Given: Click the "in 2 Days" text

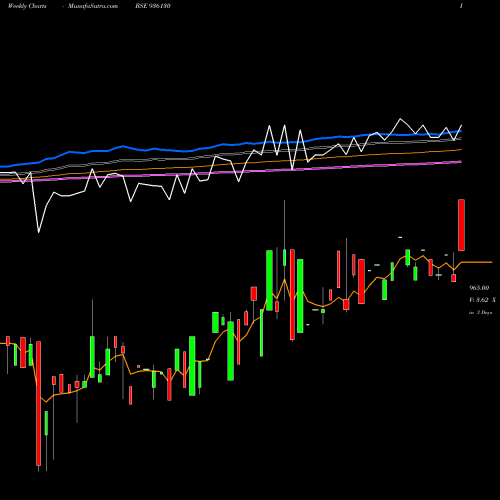Looking at the screenshot, I should pos(480,313).
